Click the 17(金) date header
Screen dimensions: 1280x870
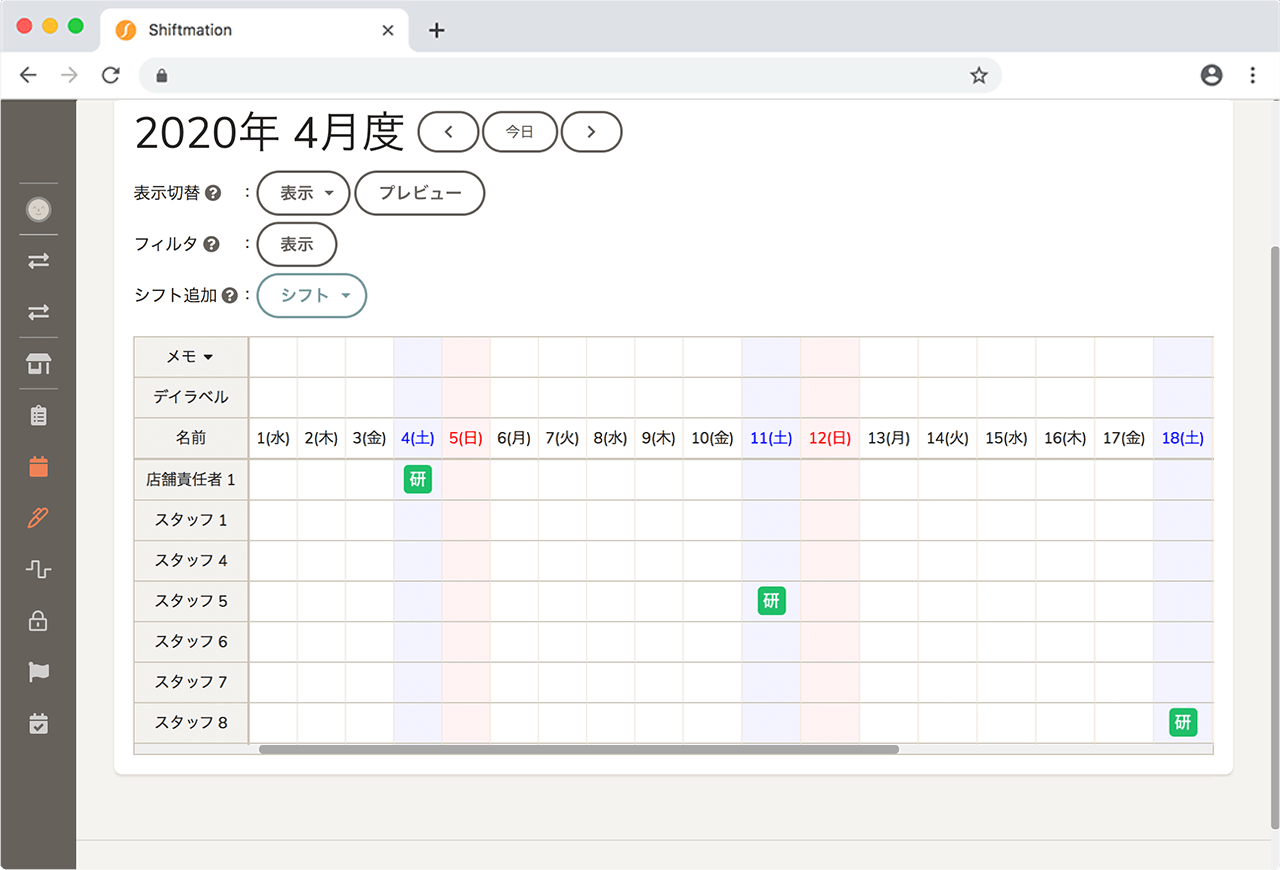pos(1124,438)
